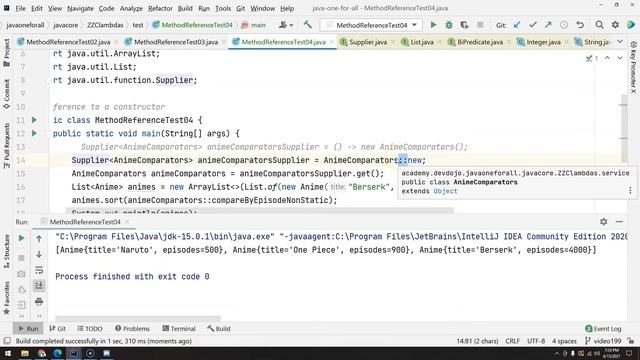
Task: Show hidden editor tabs with the chevron
Action: [x=620, y=42]
